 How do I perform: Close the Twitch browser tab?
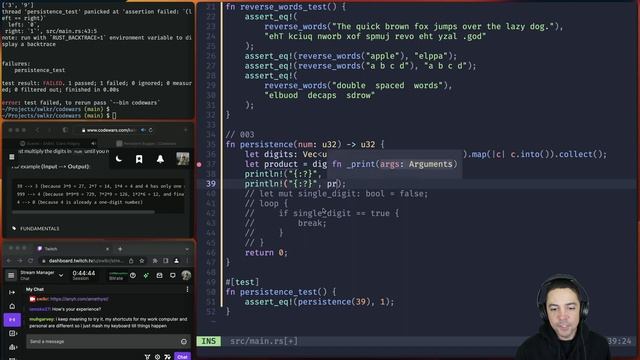pos(107,249)
